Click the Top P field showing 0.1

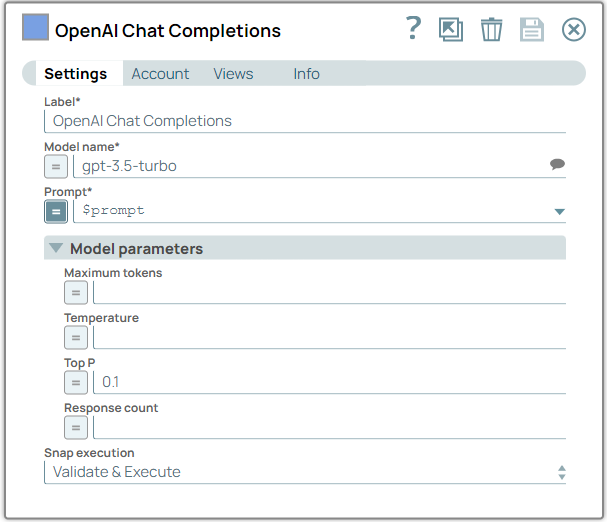pyautogui.click(x=329, y=382)
